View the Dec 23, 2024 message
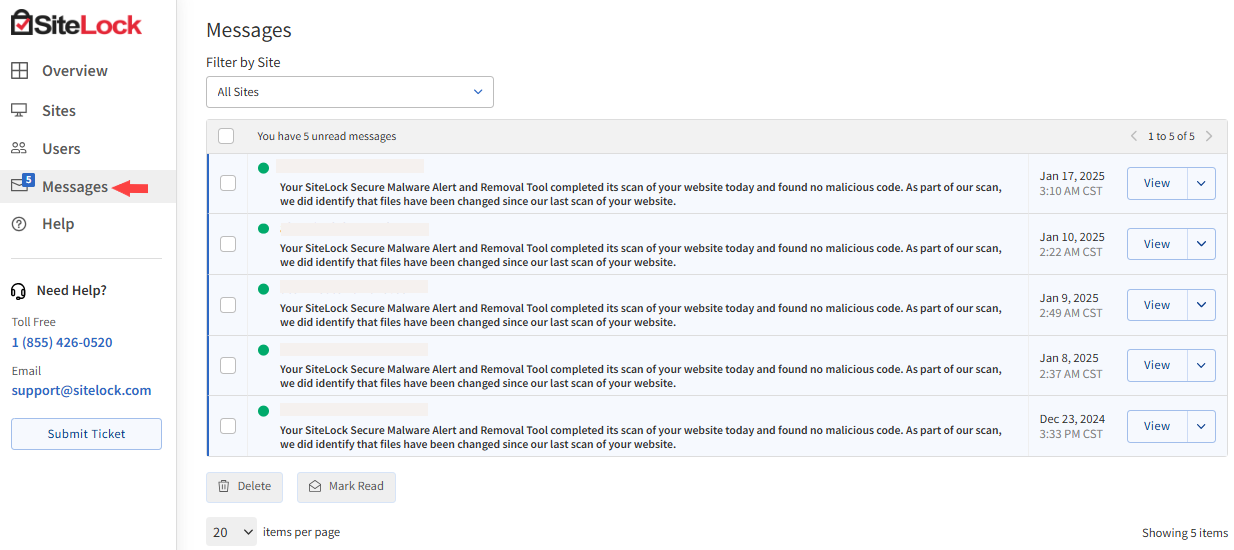 pyautogui.click(x=1157, y=426)
